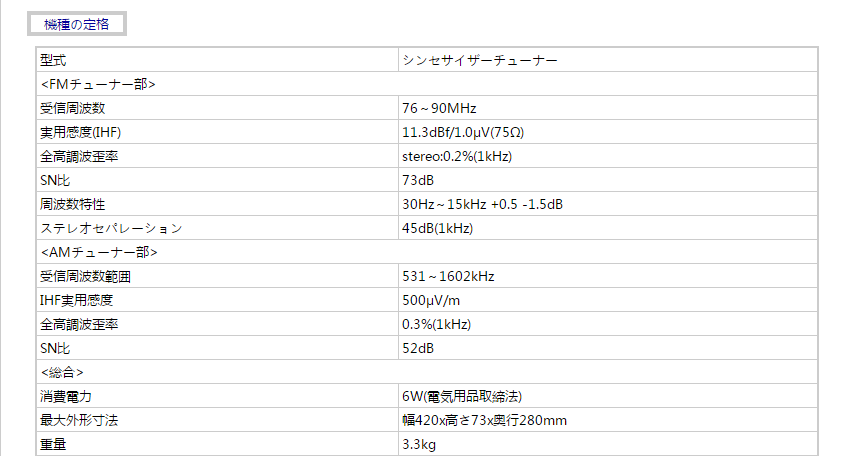Select the 6W(電気用品取締法) power value

coord(460,396)
